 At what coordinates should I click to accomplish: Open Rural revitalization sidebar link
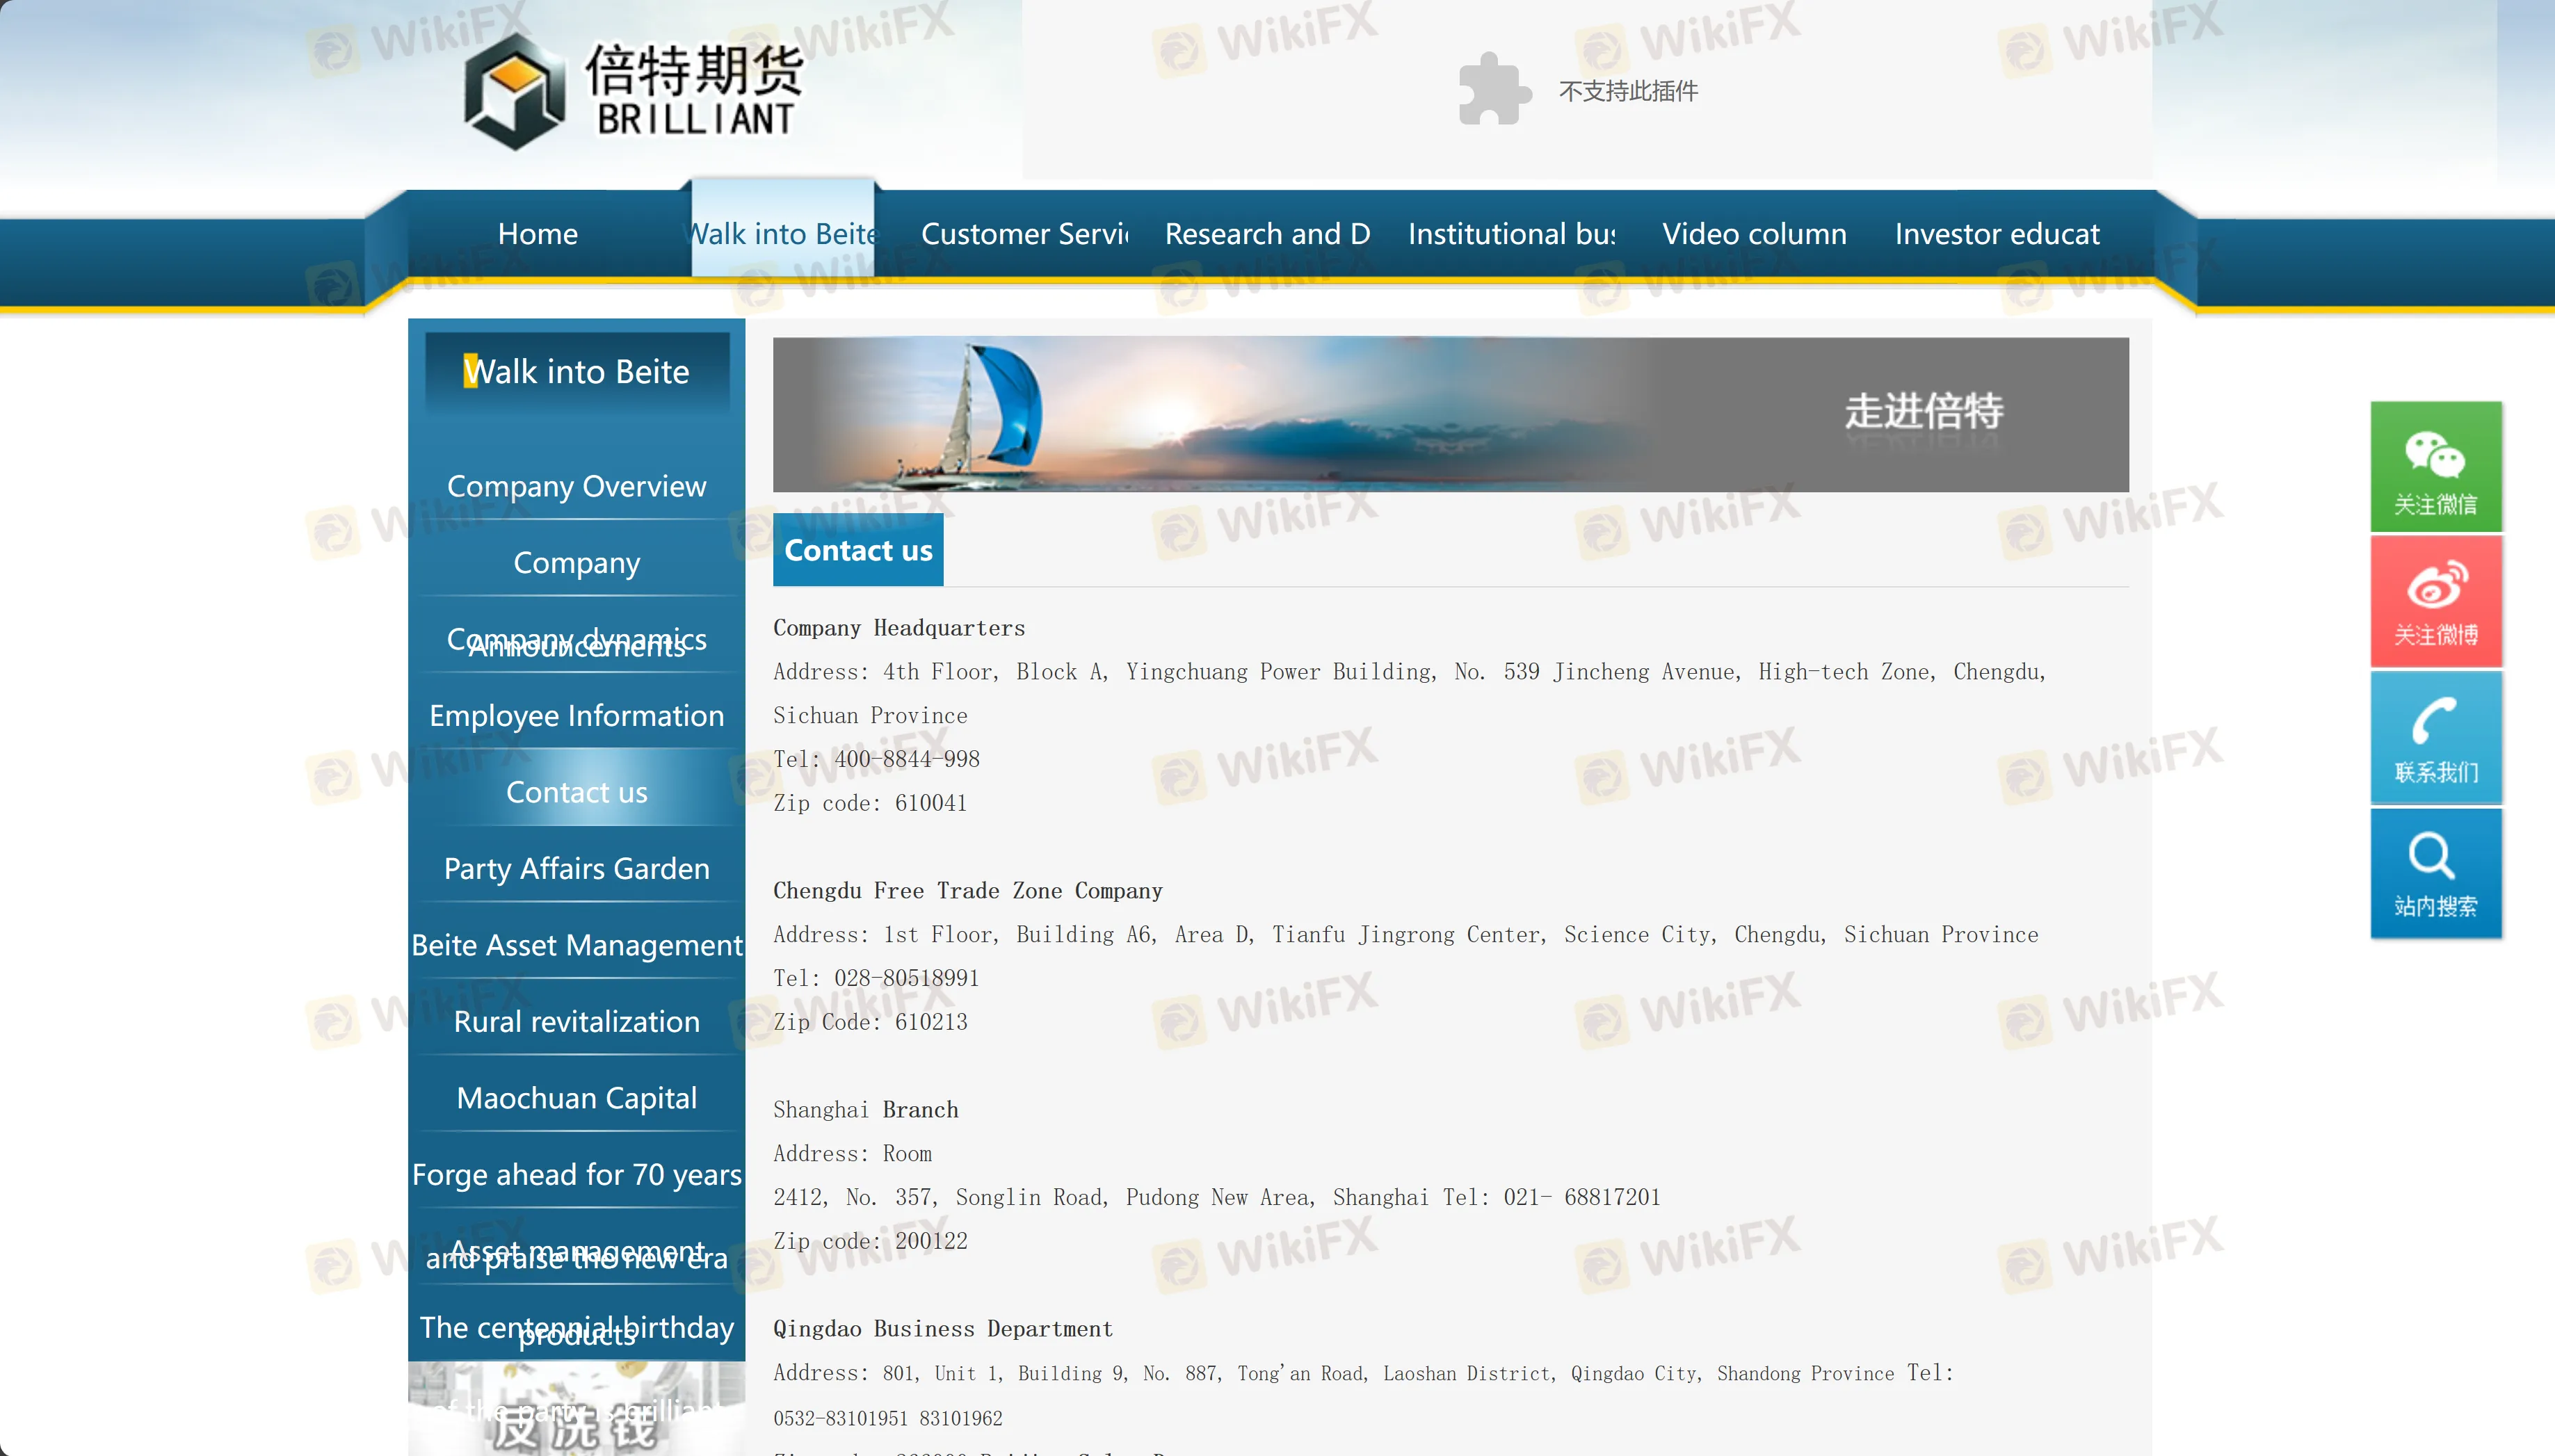[577, 1021]
